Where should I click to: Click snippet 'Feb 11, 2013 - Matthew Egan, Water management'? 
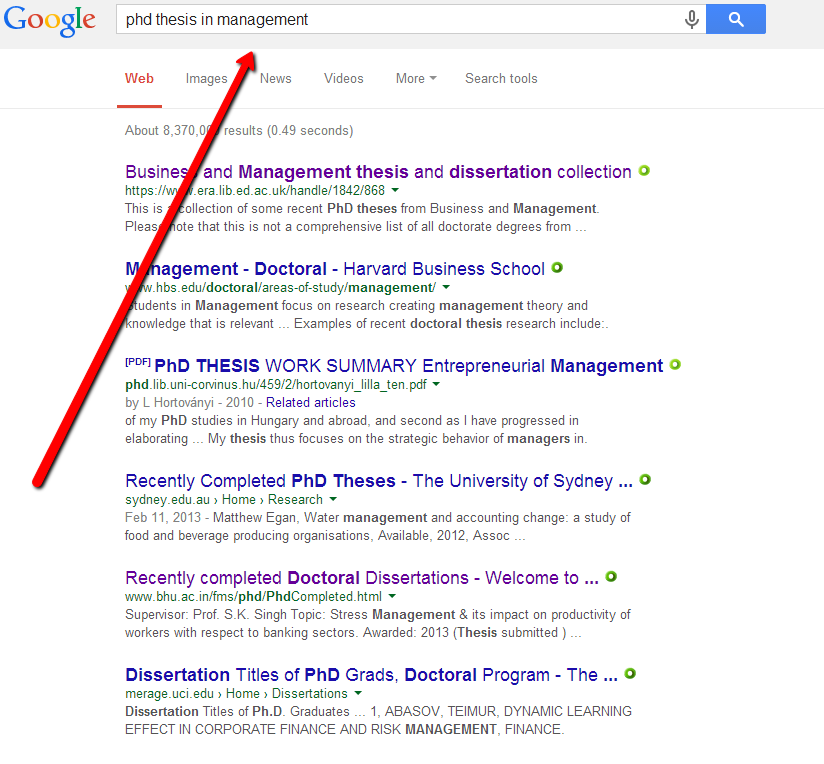coord(276,518)
